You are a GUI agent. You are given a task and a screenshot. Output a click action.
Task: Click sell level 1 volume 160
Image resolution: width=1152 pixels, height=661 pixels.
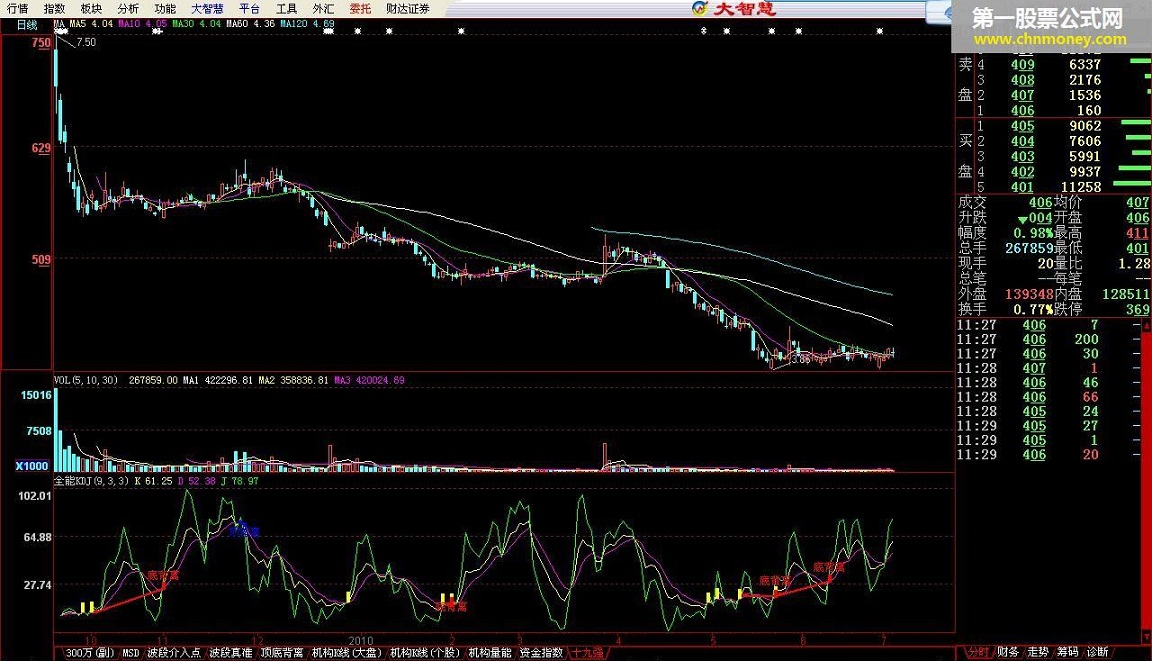coord(1089,111)
